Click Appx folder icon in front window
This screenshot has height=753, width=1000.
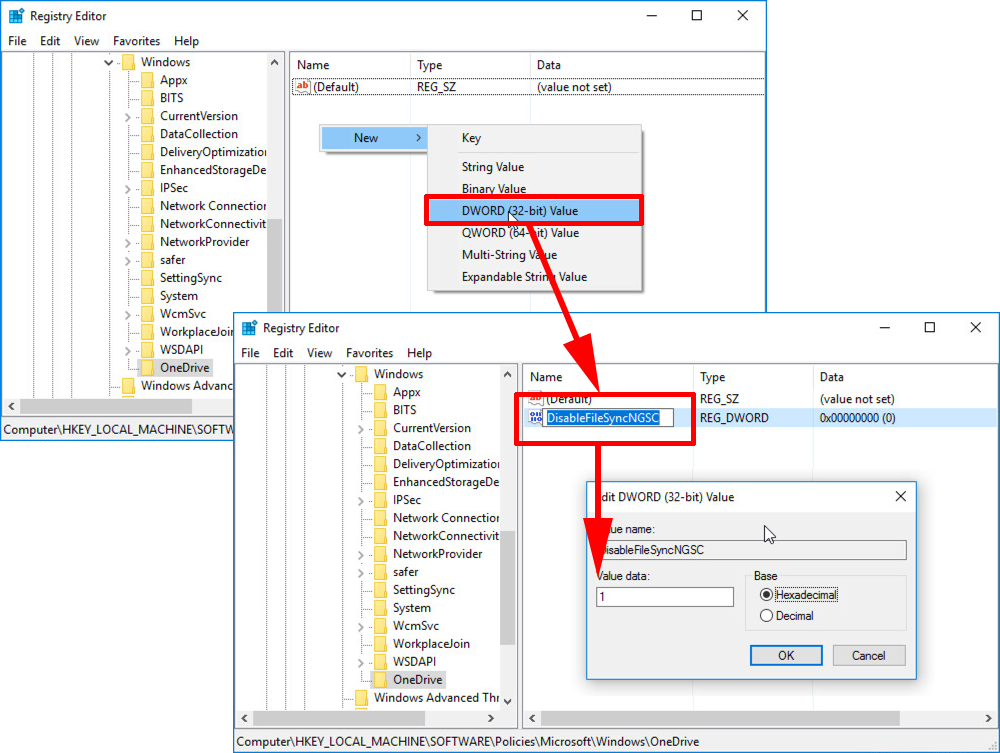coord(380,392)
